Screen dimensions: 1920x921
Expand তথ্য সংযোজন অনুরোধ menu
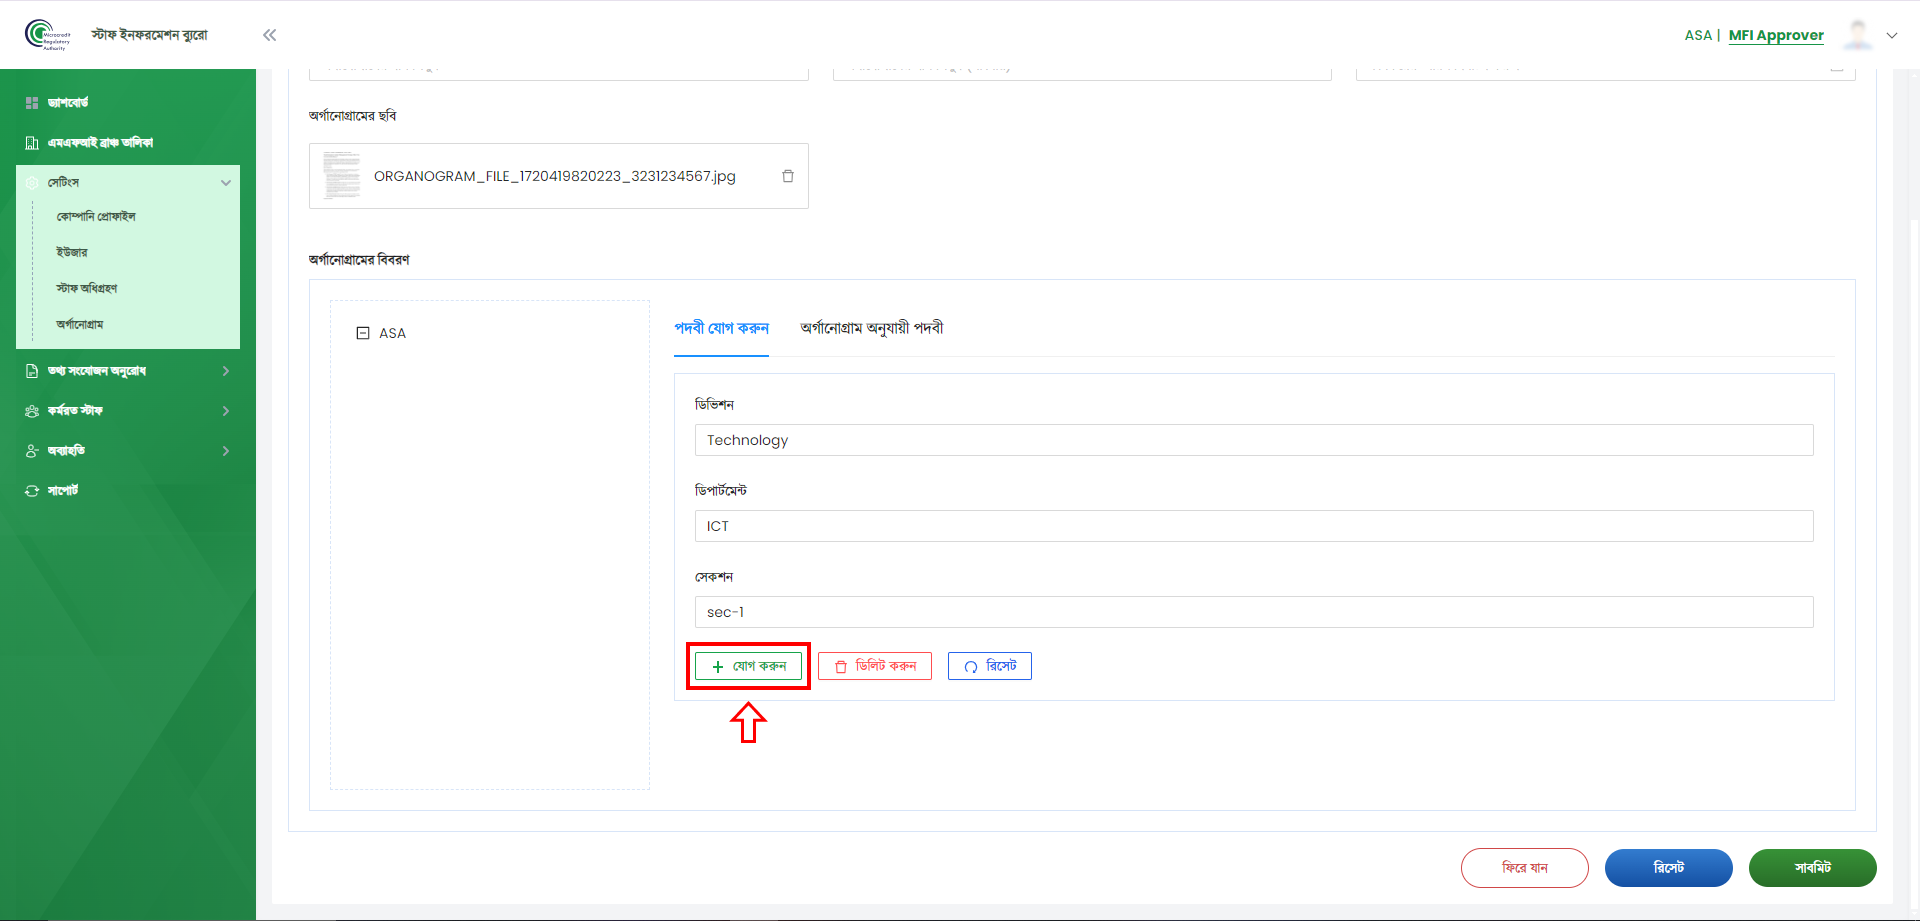pyautogui.click(x=128, y=371)
